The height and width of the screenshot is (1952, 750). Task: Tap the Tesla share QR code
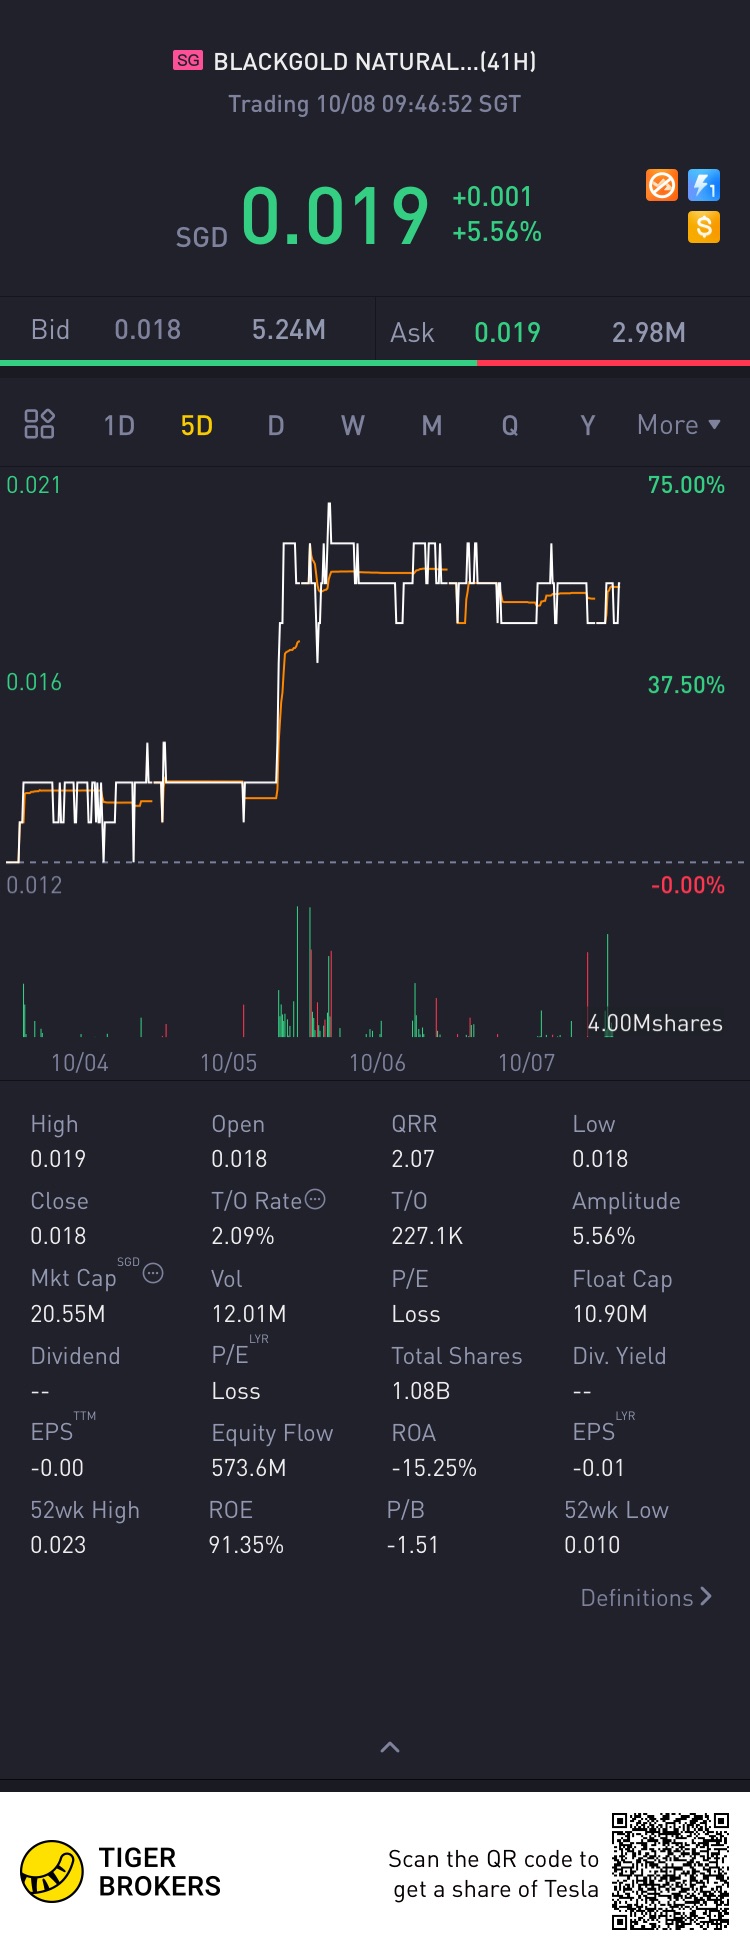[670, 1871]
